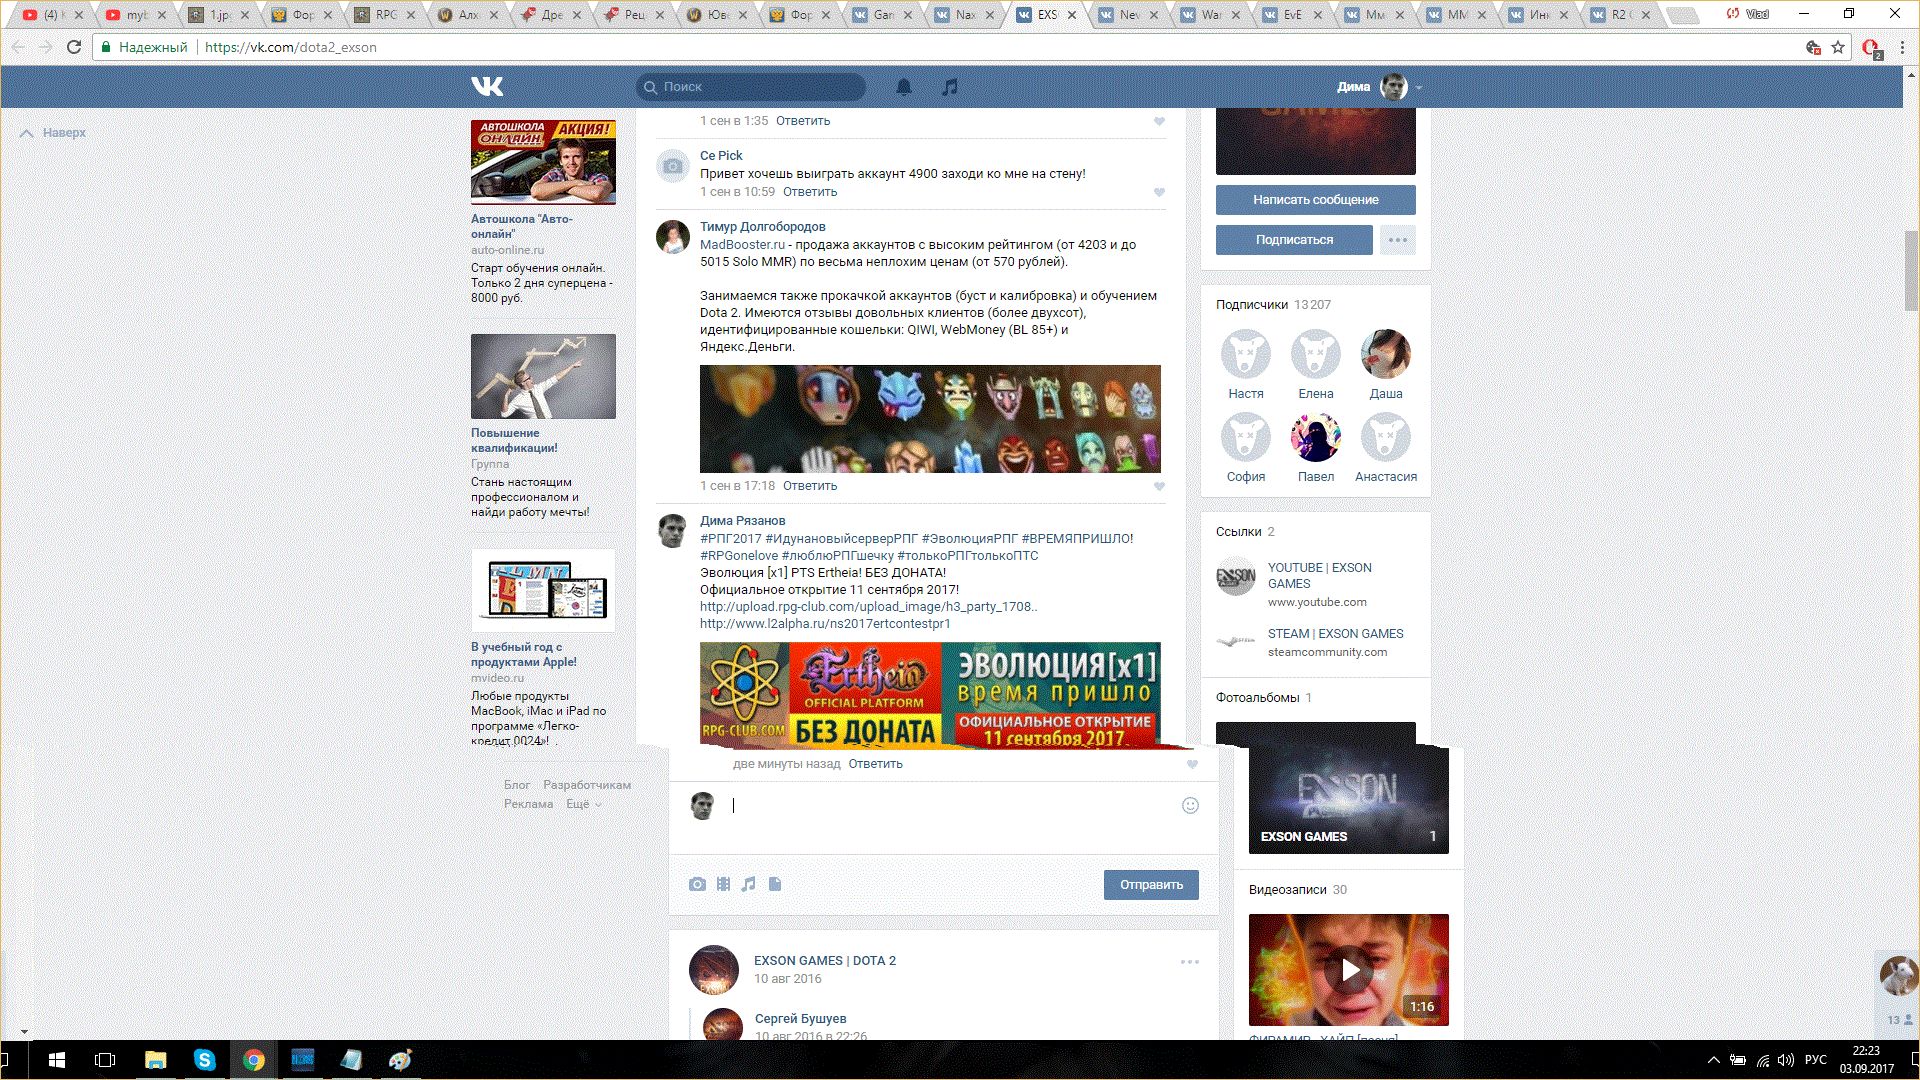Switch to the 1.jpg browser tab
The height and width of the screenshot is (1080, 1920).
point(220,15)
